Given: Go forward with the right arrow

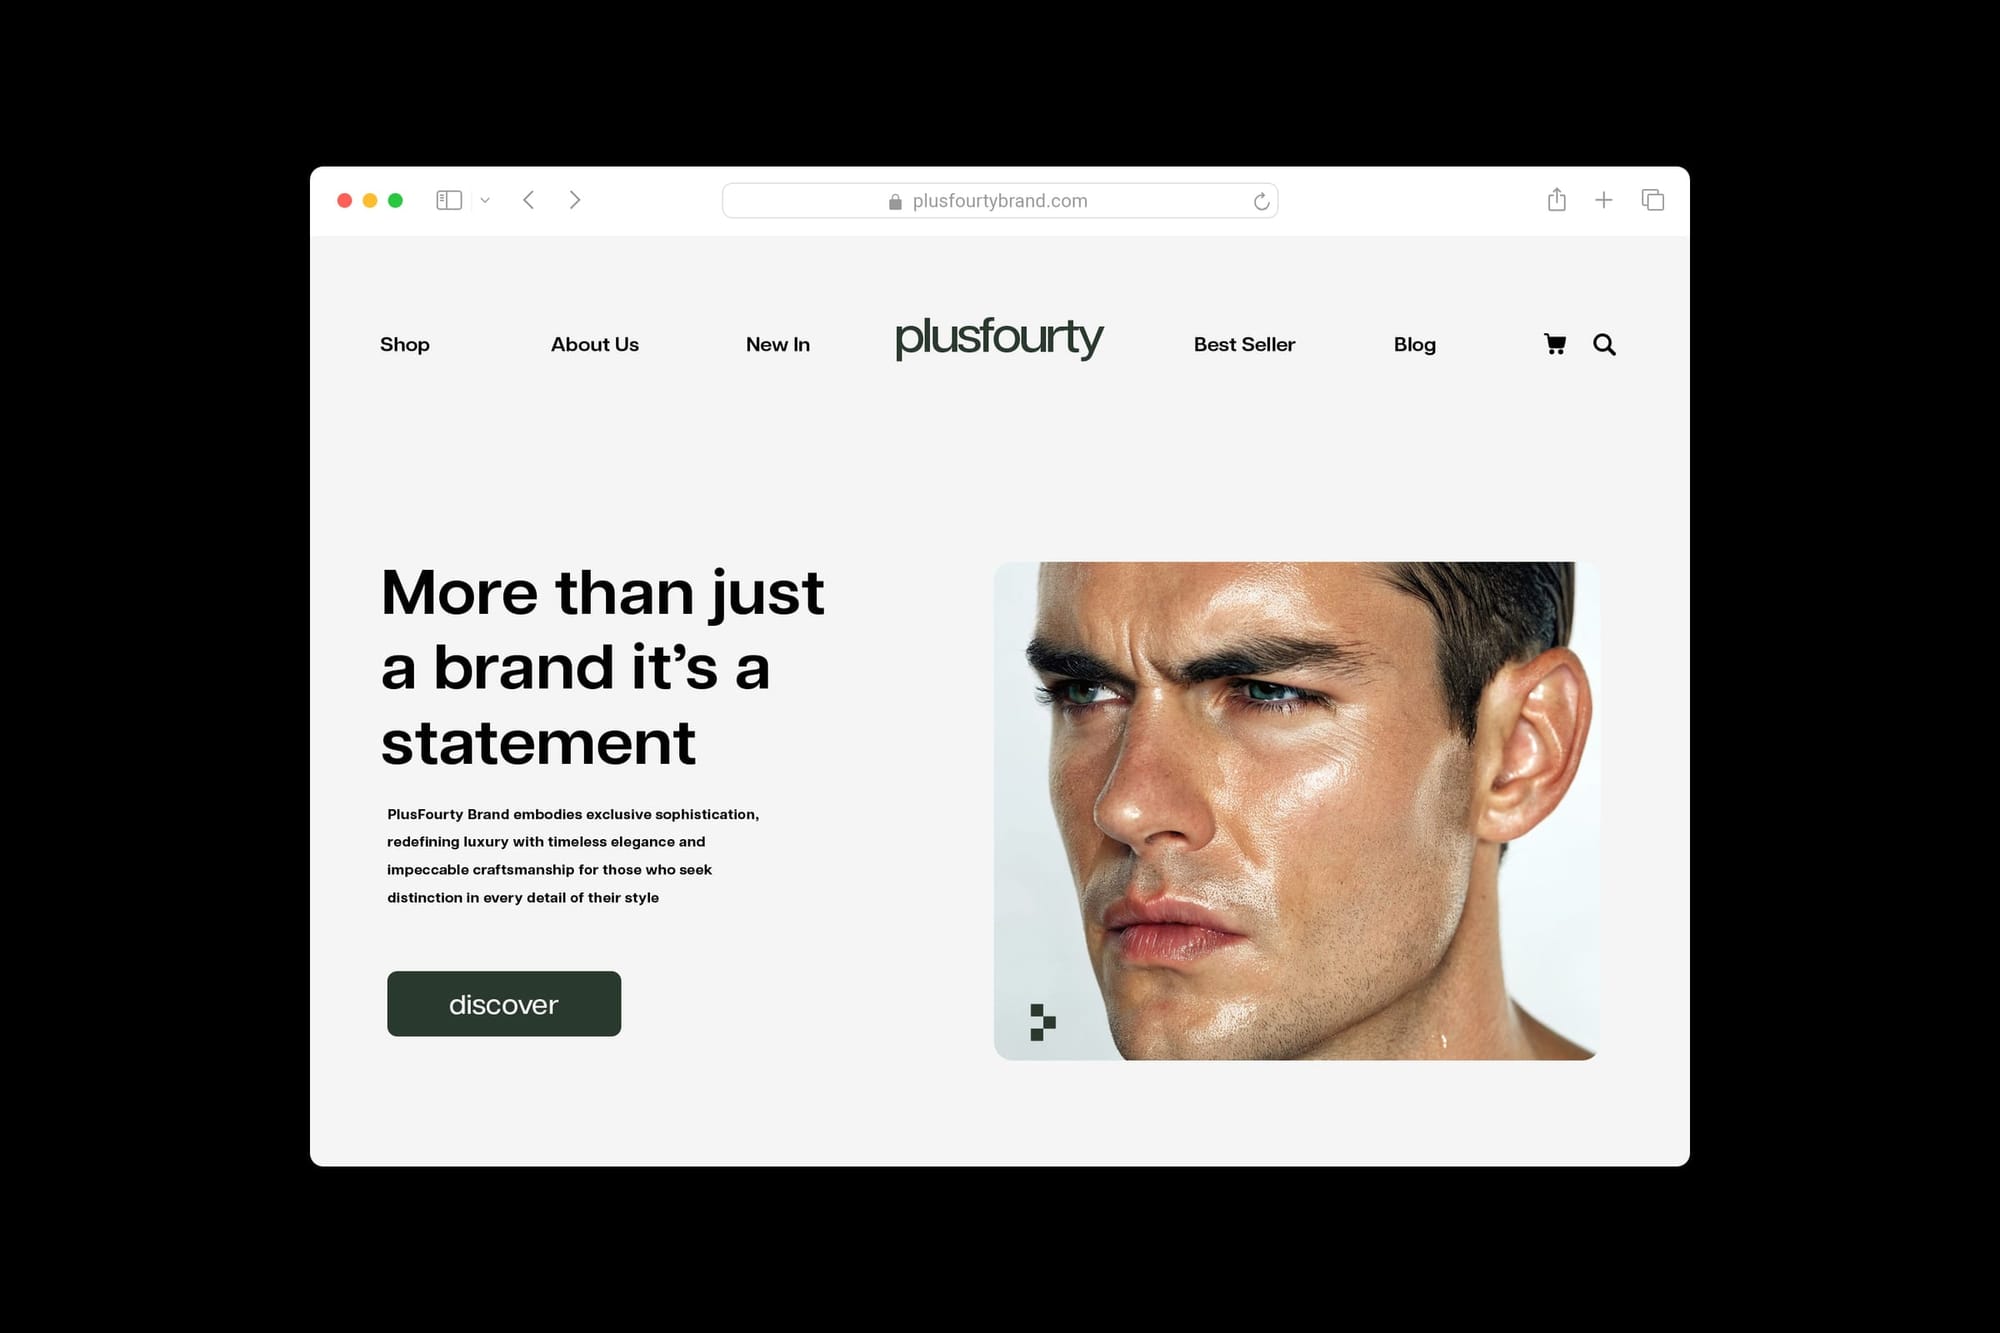Looking at the screenshot, I should coord(575,200).
